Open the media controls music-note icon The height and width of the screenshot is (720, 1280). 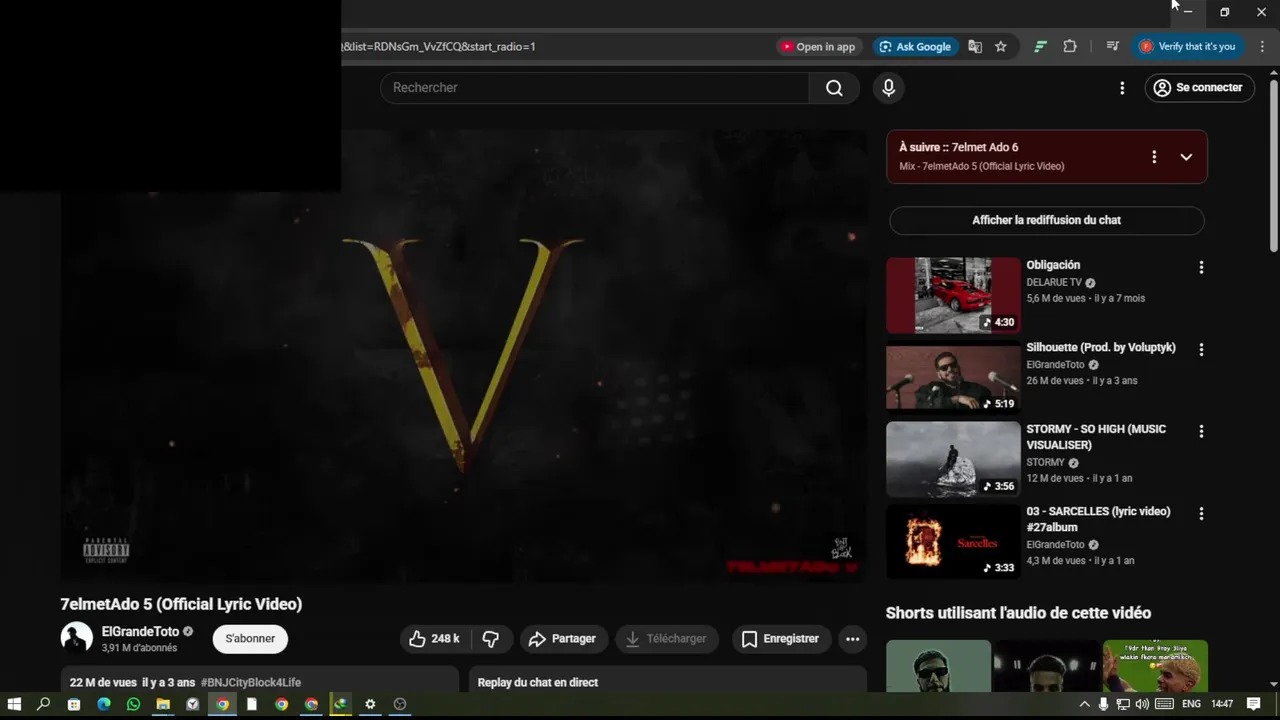[x=1112, y=47]
